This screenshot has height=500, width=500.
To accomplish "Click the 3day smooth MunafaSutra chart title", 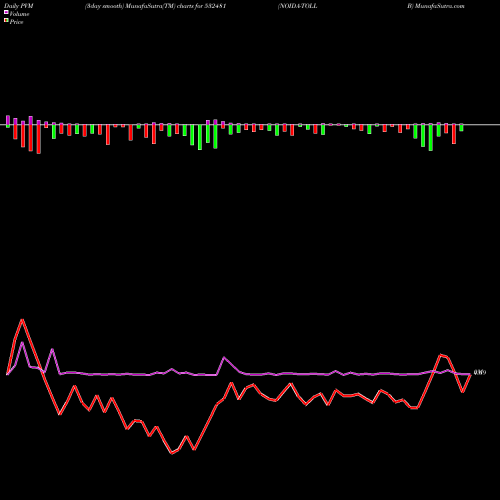I will tap(156, 6).
